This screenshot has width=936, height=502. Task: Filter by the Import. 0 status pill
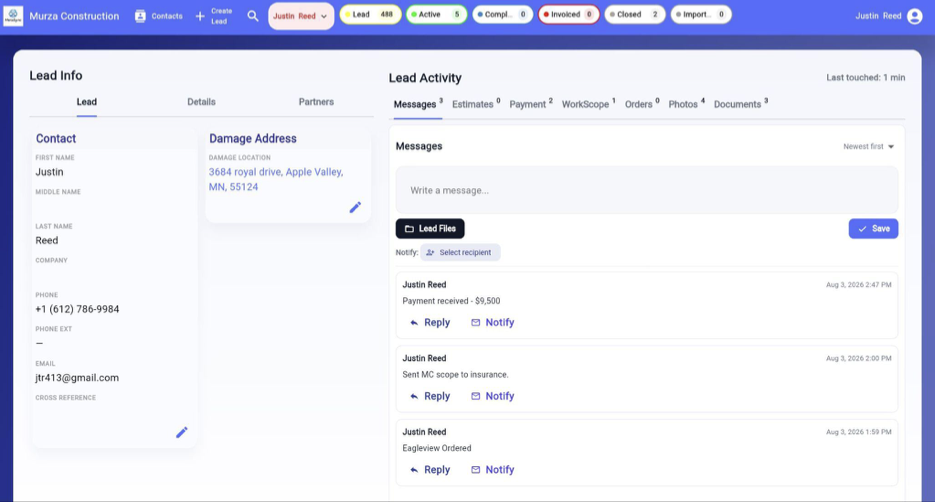pos(701,14)
